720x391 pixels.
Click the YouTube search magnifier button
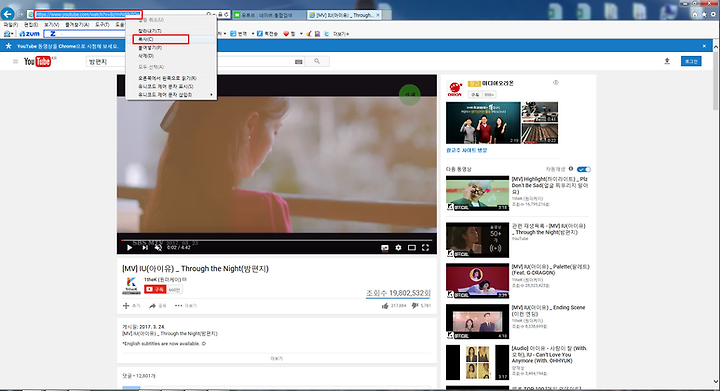[x=317, y=61]
